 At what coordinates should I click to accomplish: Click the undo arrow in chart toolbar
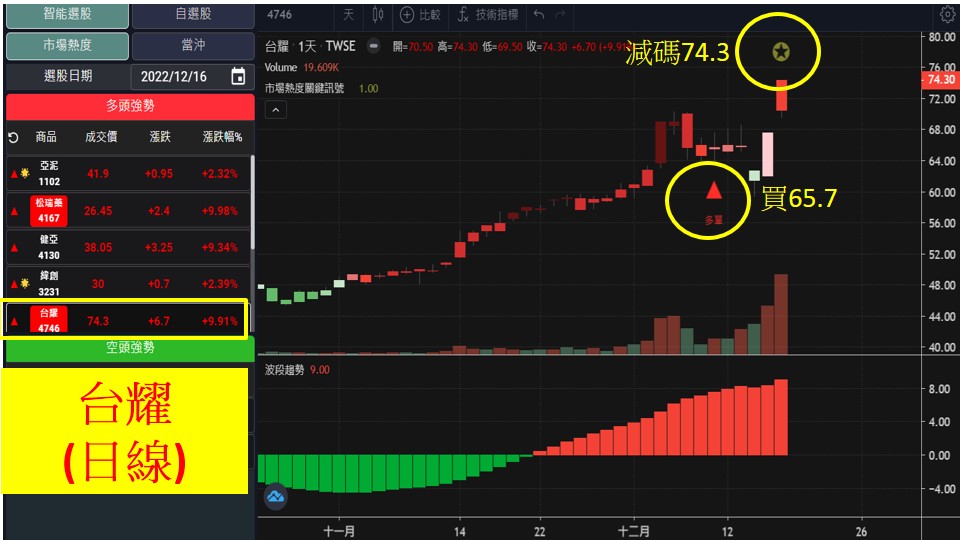tap(540, 14)
